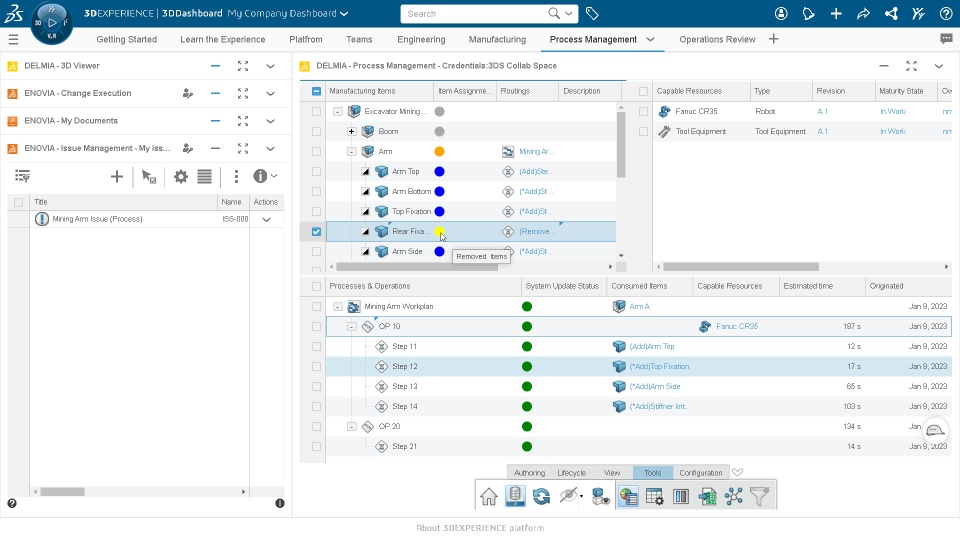Check the Tool Equipment resource checkbox
Image resolution: width=960 pixels, height=540 pixels.
point(643,132)
